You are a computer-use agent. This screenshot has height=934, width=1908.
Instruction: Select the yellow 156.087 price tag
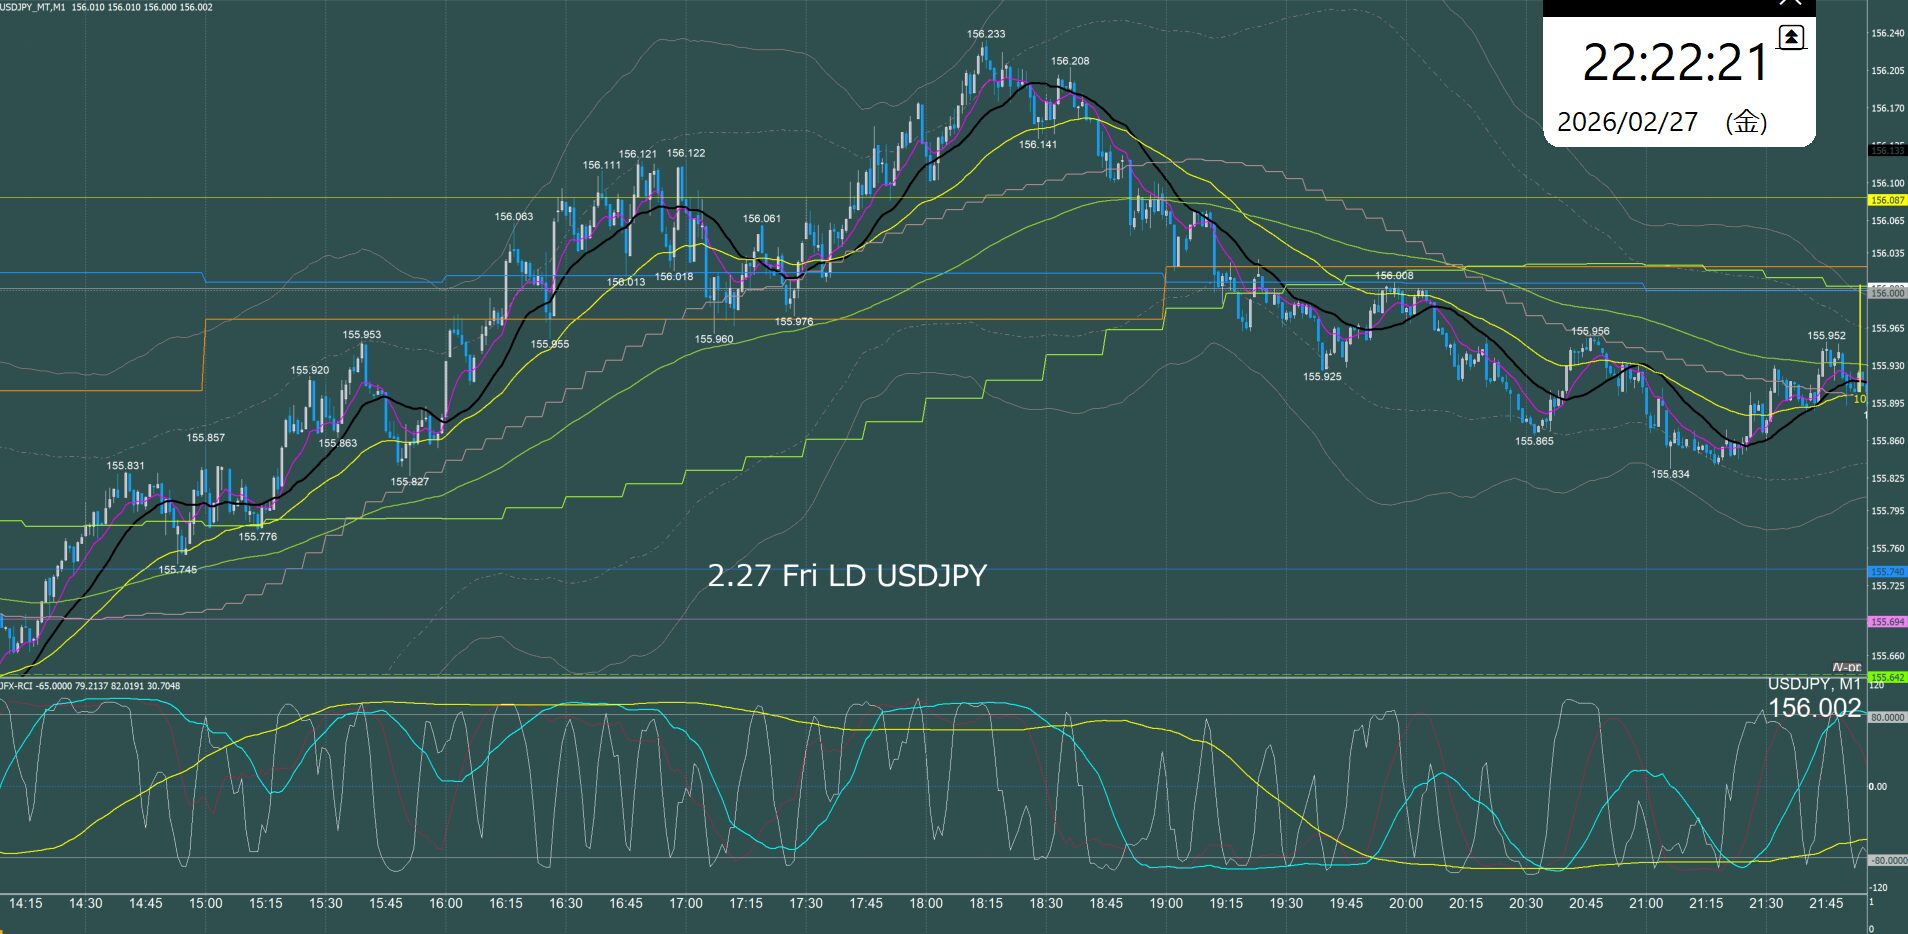click(1887, 201)
